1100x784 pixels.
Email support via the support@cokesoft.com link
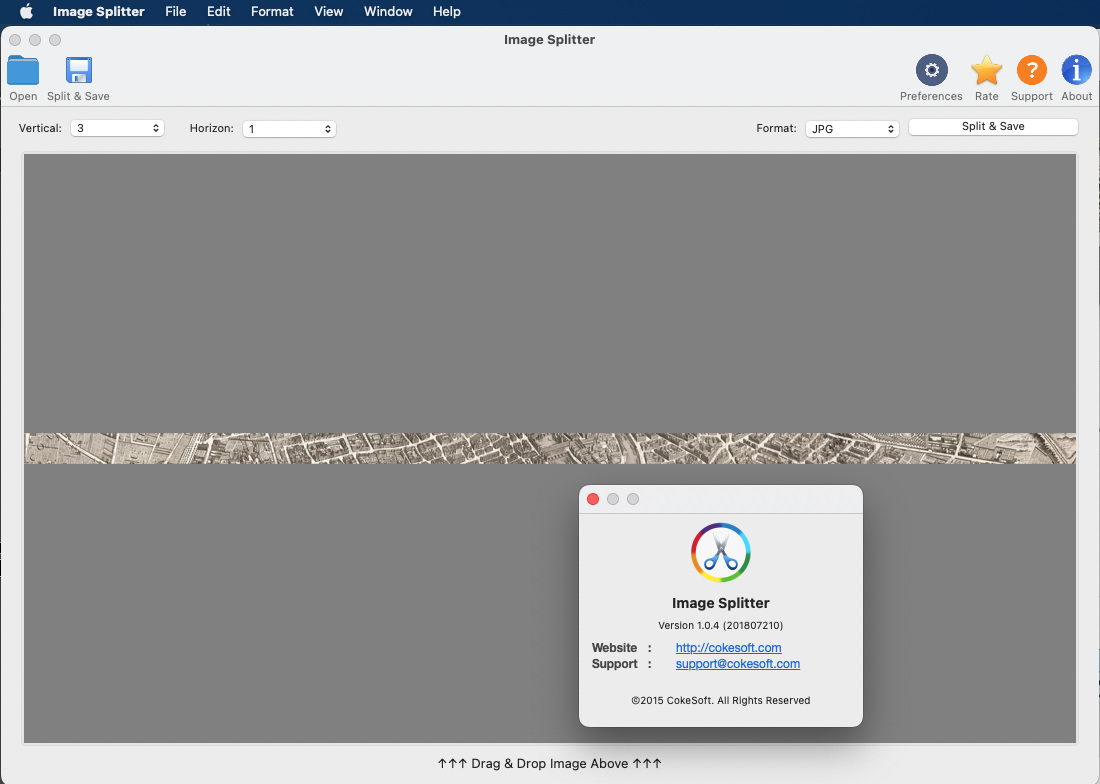[x=737, y=663]
